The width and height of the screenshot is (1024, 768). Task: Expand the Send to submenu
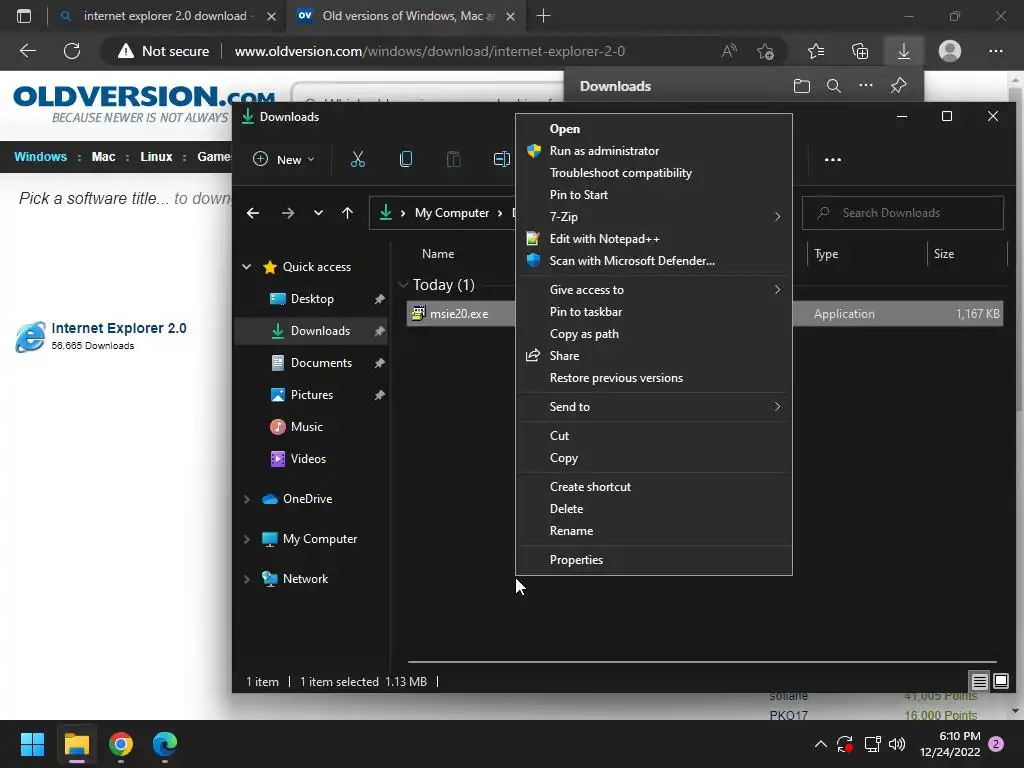pyautogui.click(x=654, y=407)
